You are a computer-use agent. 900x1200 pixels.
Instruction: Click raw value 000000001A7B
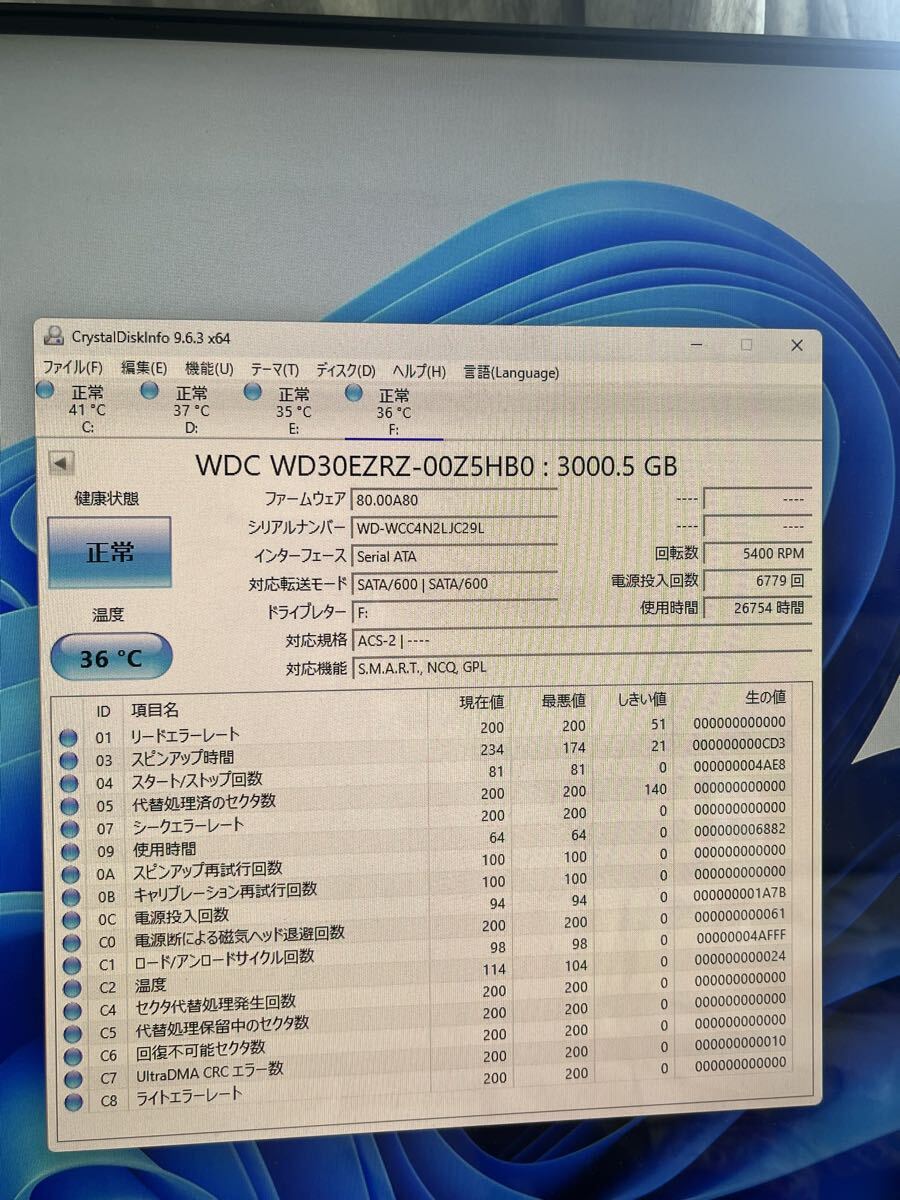739,893
